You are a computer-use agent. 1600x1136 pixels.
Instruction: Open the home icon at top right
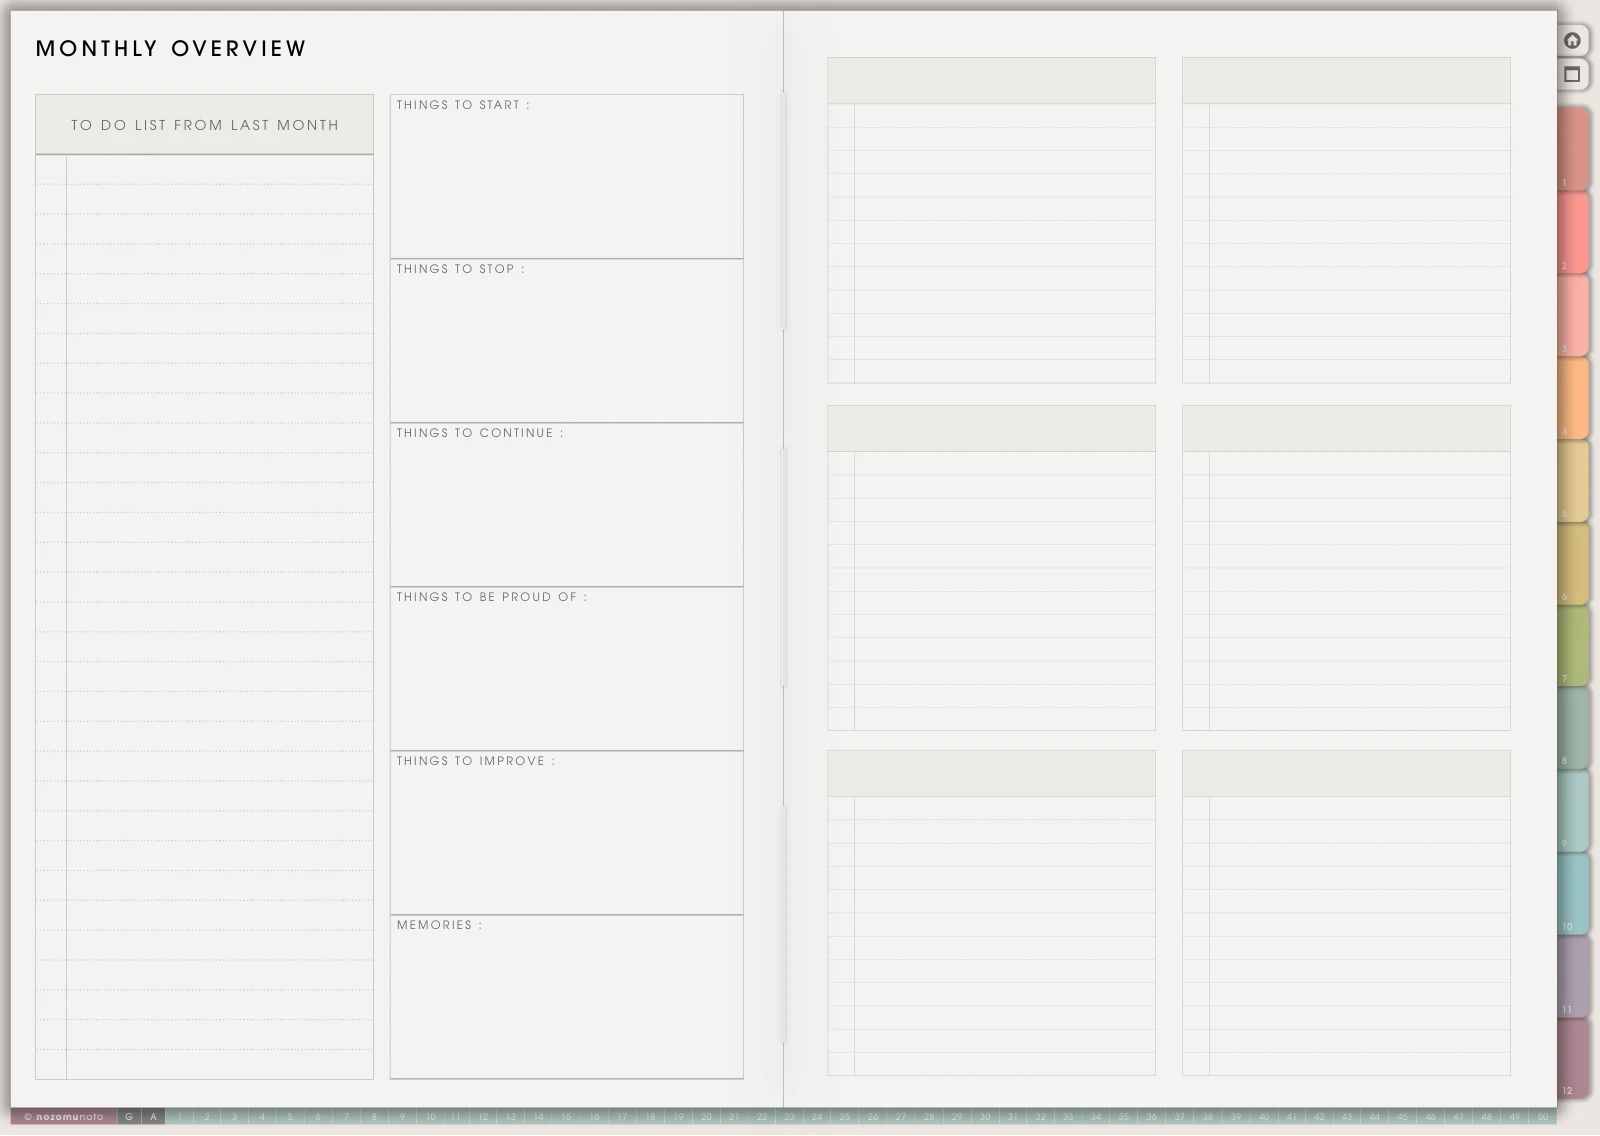click(1573, 41)
